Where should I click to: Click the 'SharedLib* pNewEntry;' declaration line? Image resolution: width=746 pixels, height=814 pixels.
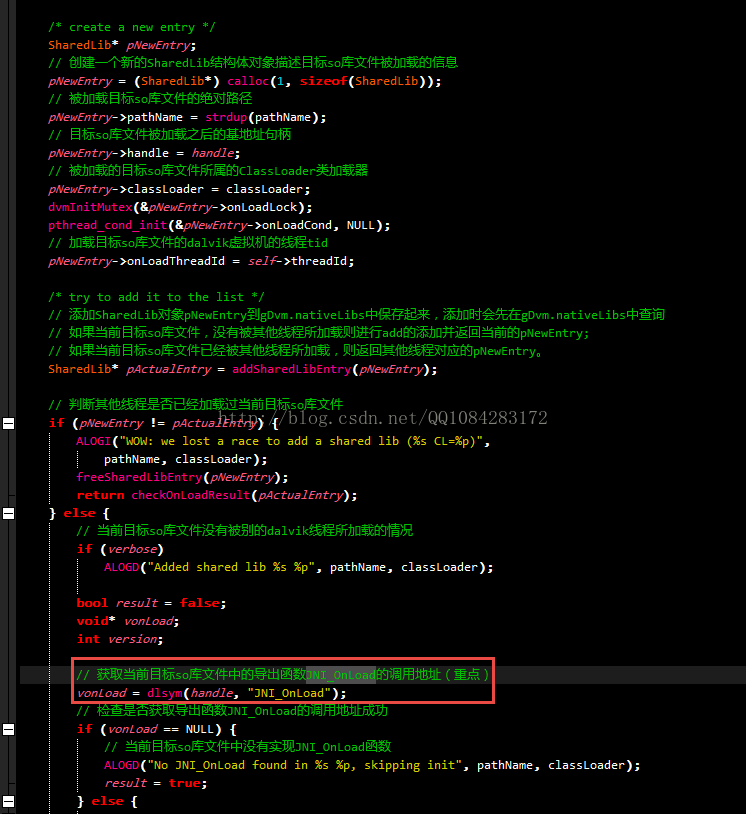(122, 45)
